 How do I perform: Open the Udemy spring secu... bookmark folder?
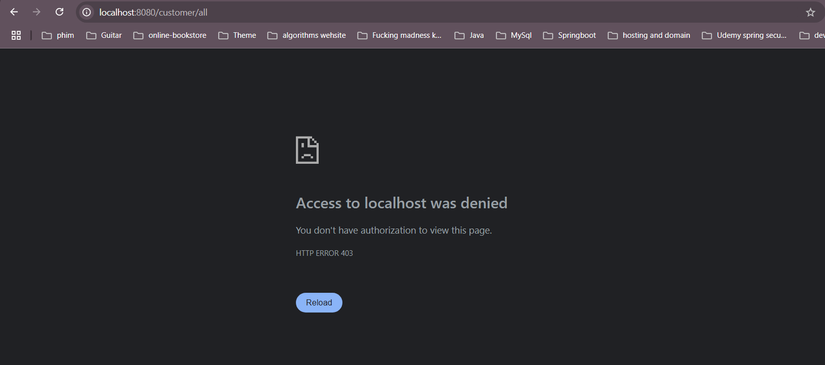click(x=744, y=35)
